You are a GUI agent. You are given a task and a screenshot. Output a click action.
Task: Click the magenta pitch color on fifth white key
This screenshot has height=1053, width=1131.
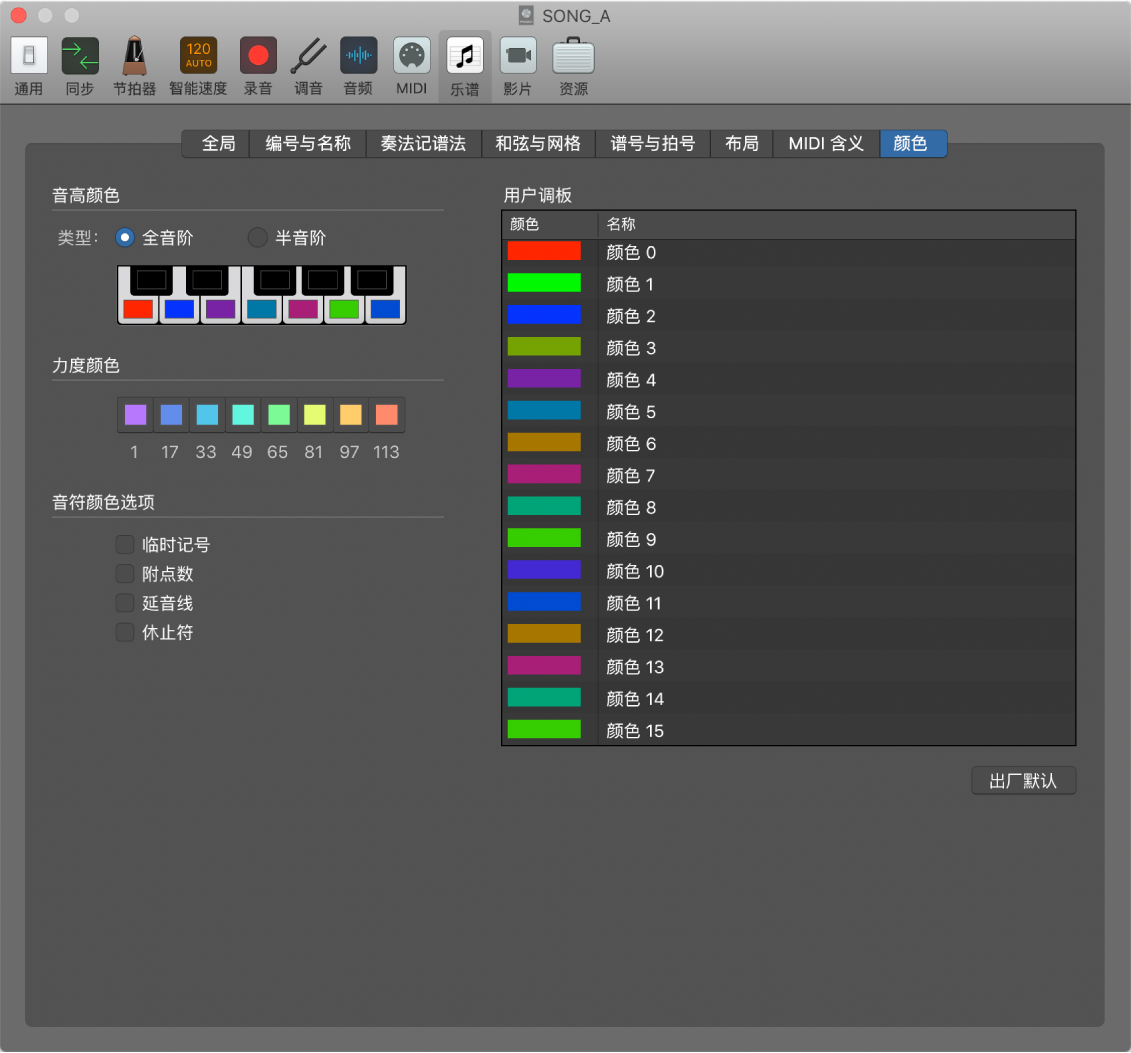coord(303,309)
